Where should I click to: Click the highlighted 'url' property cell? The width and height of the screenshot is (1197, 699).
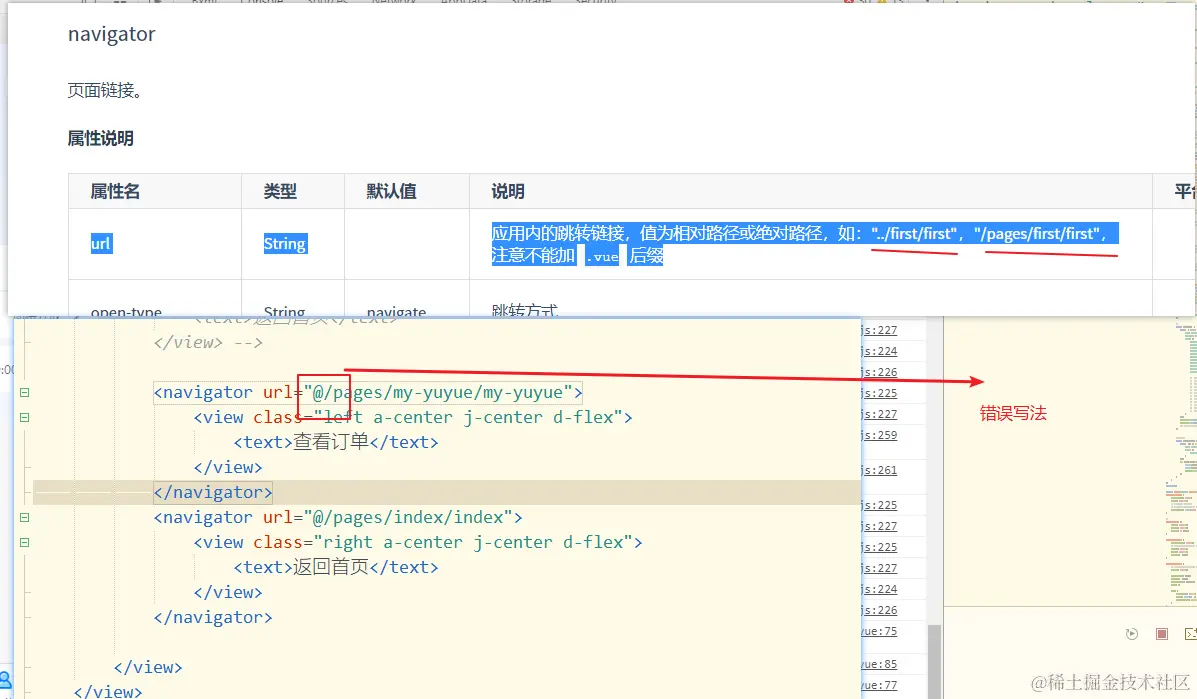coord(101,243)
